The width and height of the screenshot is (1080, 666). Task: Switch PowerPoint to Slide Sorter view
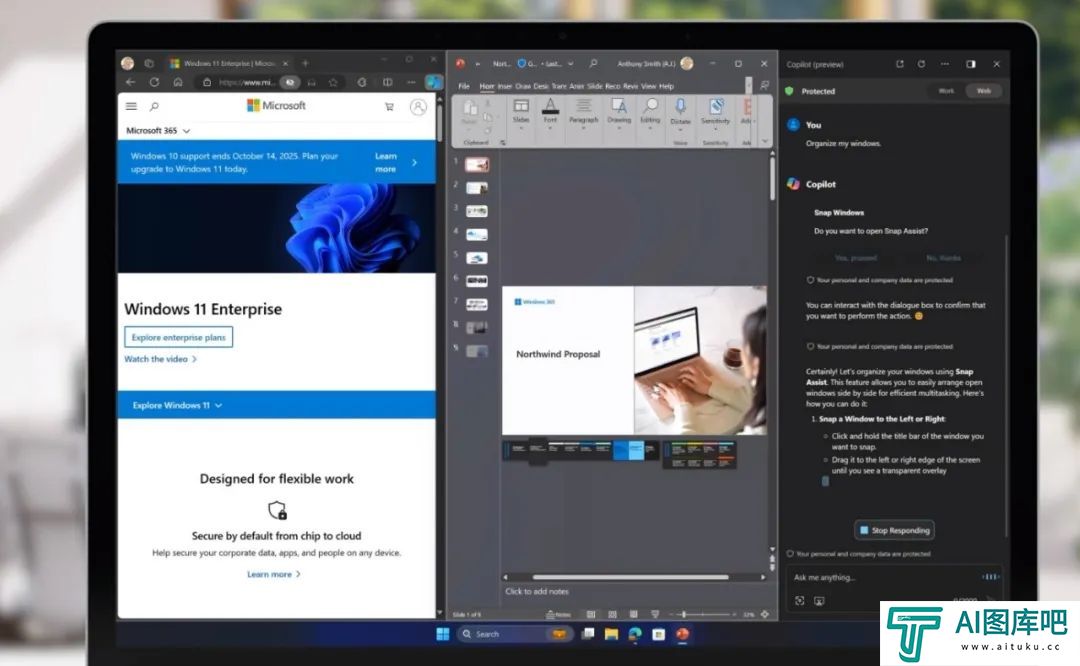pos(612,614)
